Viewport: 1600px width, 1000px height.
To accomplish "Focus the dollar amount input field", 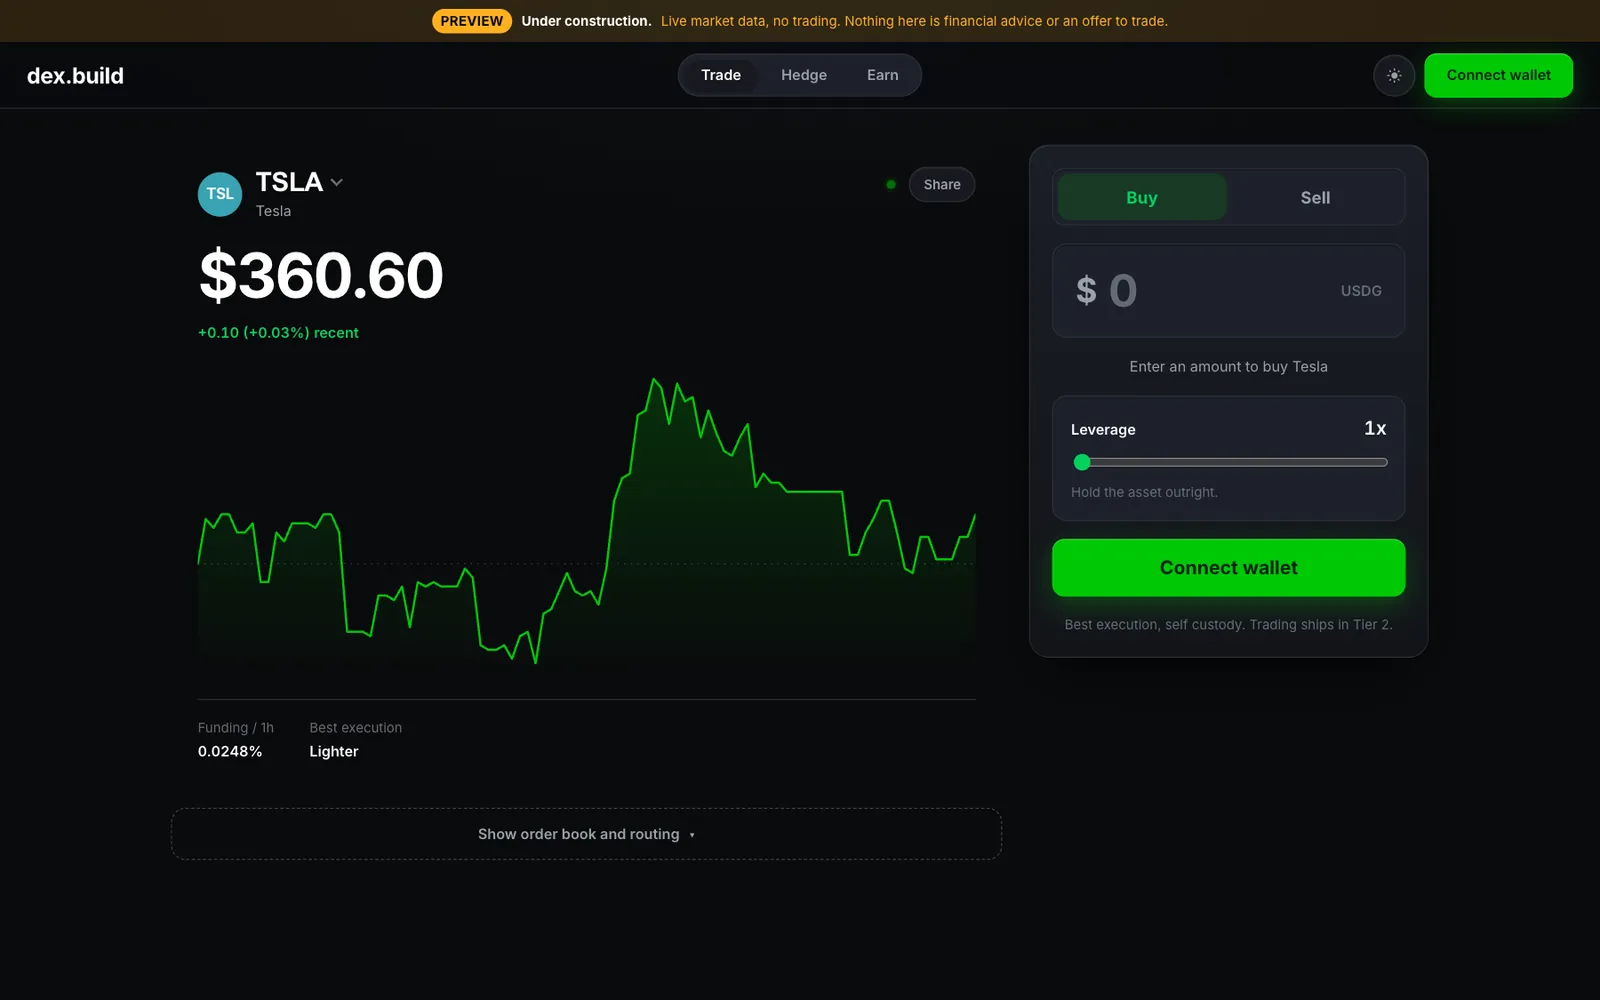I will coord(1228,291).
